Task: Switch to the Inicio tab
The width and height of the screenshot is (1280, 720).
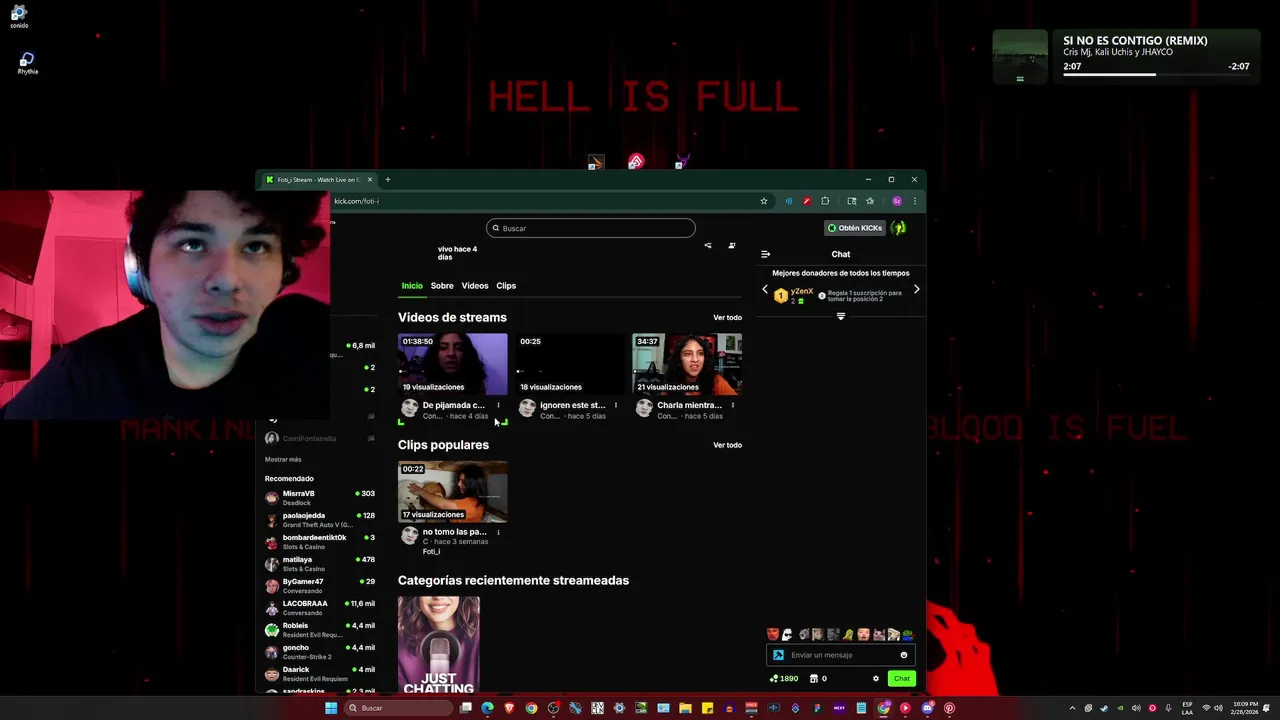Action: tap(412, 286)
